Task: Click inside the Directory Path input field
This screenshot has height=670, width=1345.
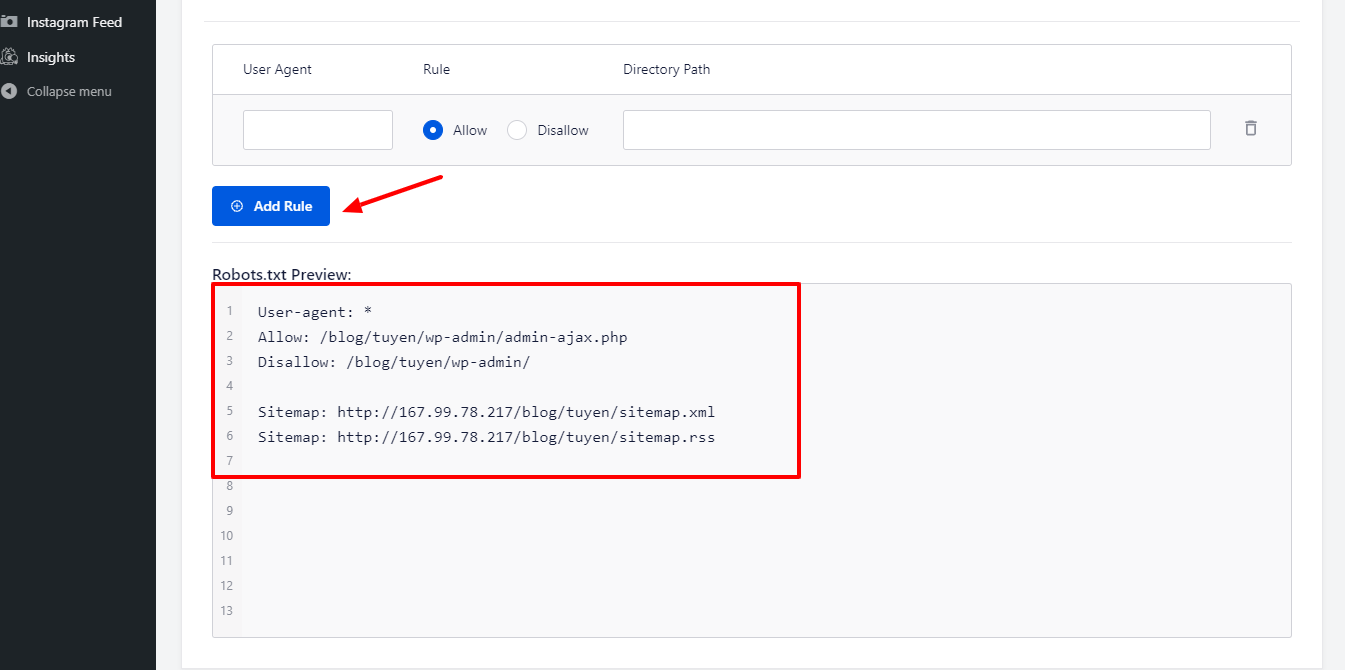Action: 916,129
